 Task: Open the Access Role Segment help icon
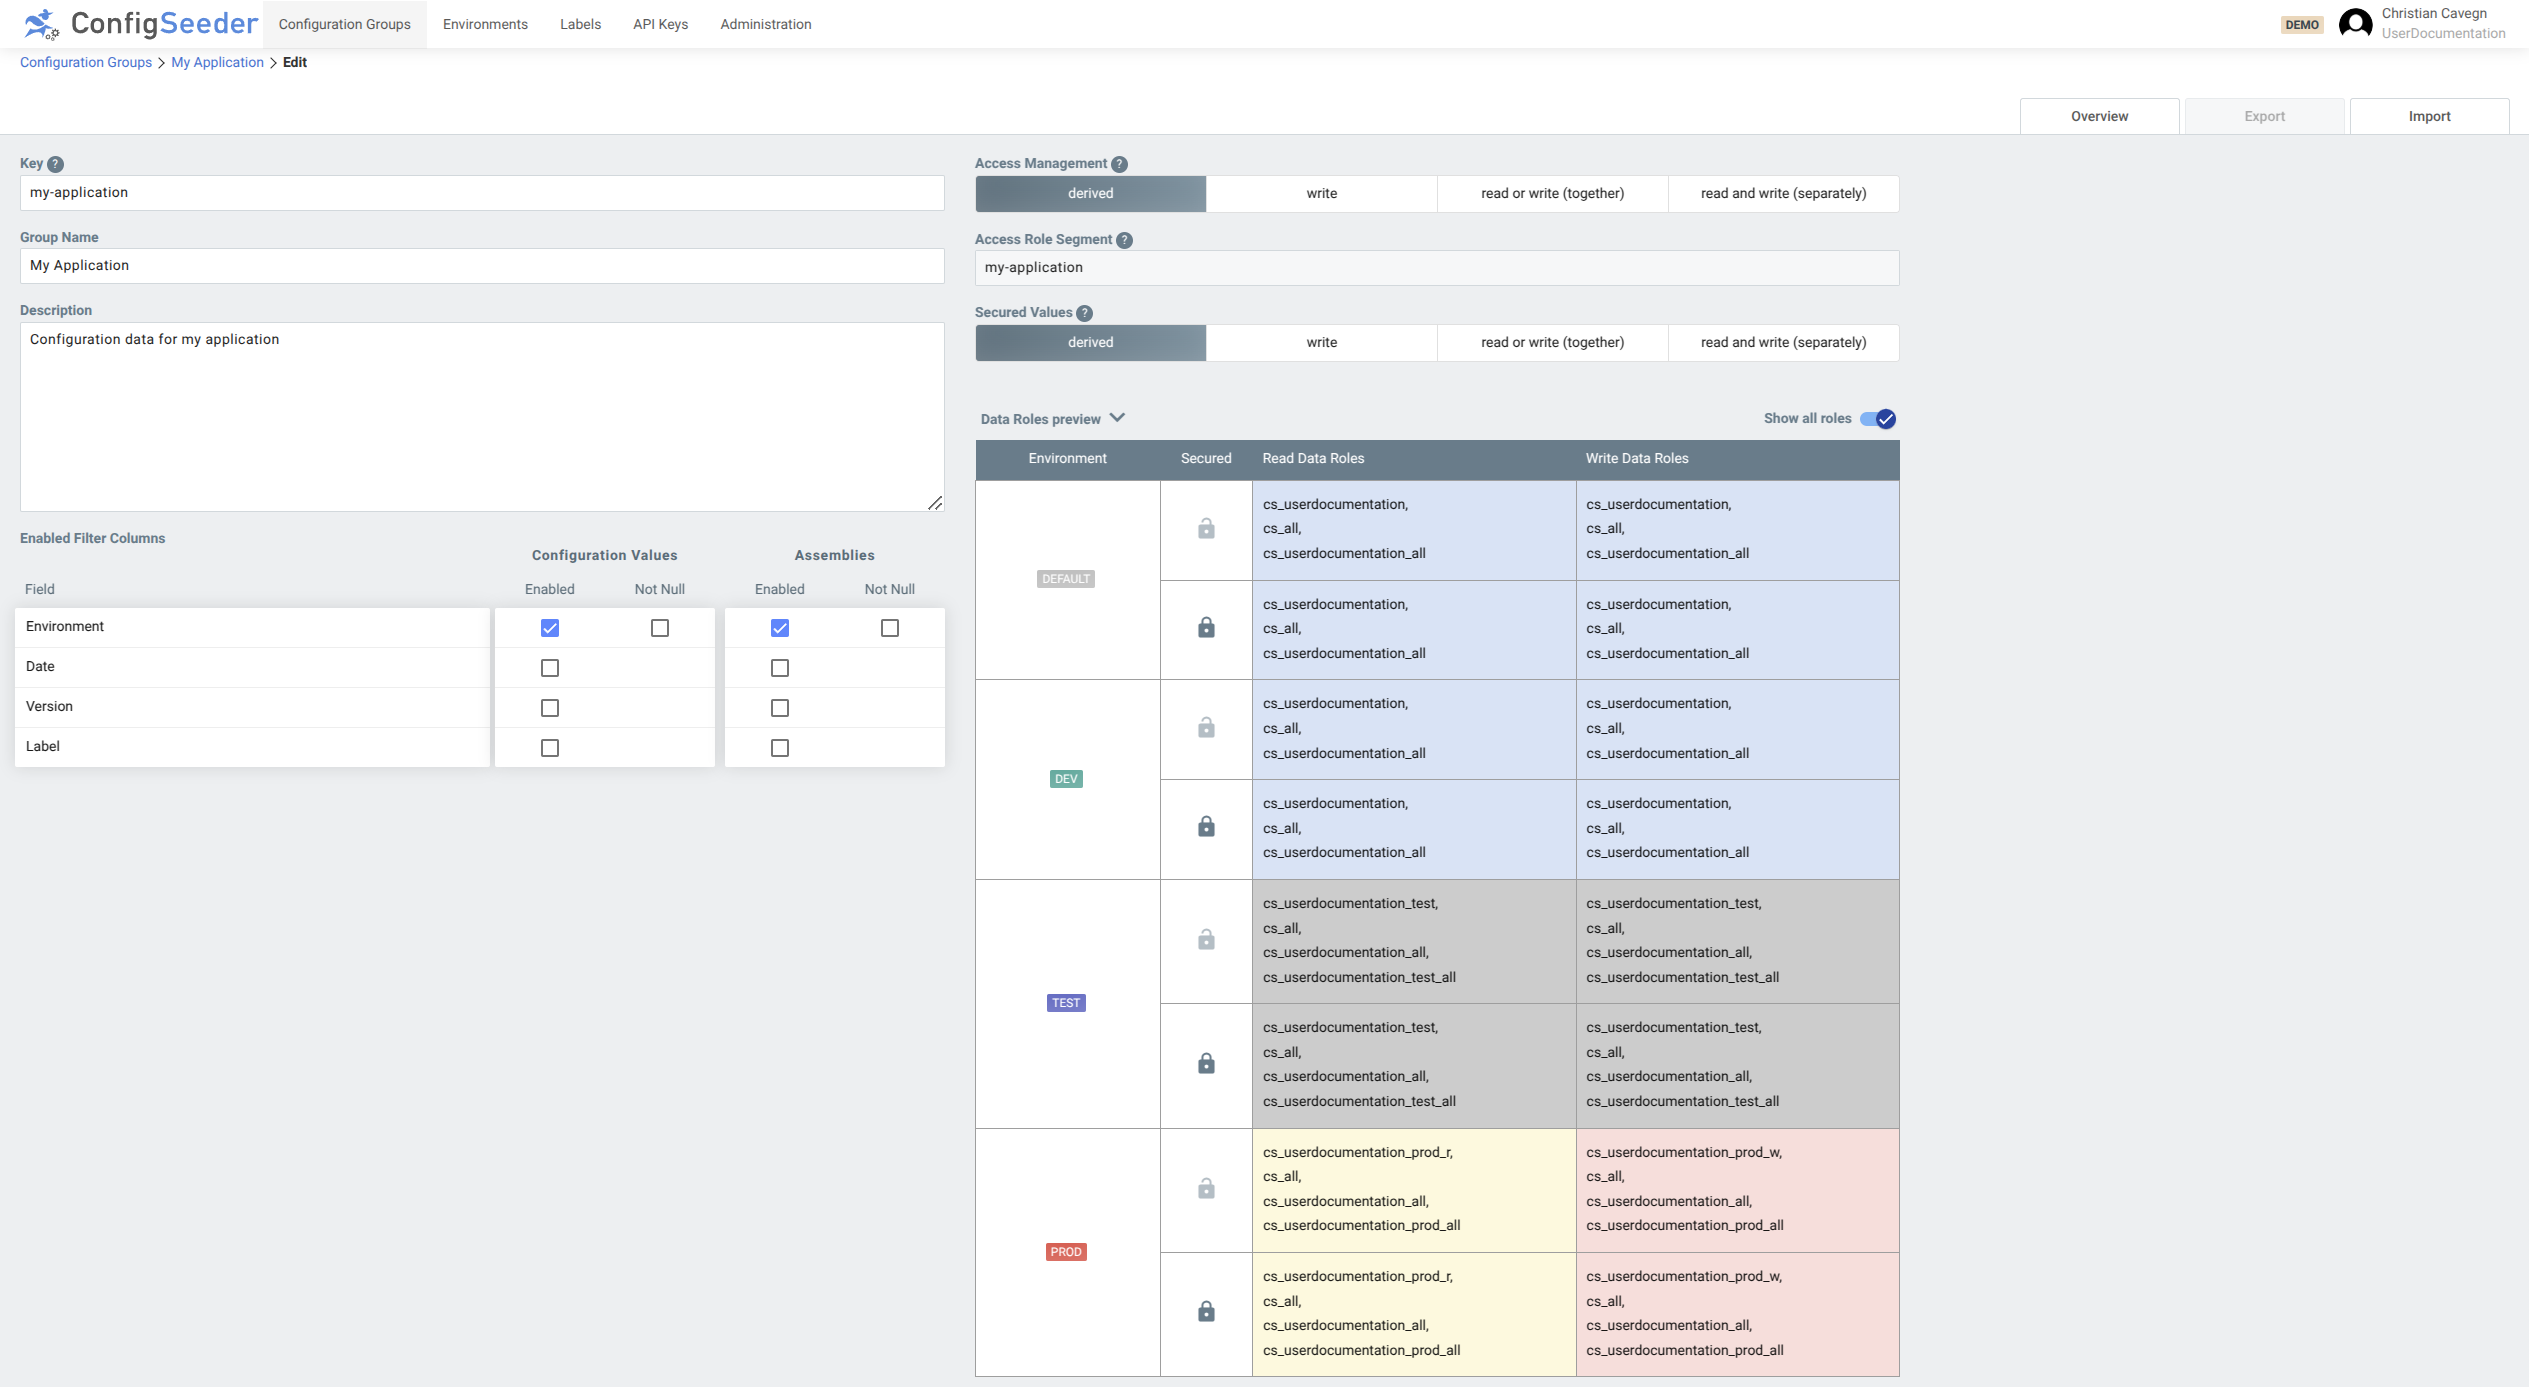click(1125, 240)
